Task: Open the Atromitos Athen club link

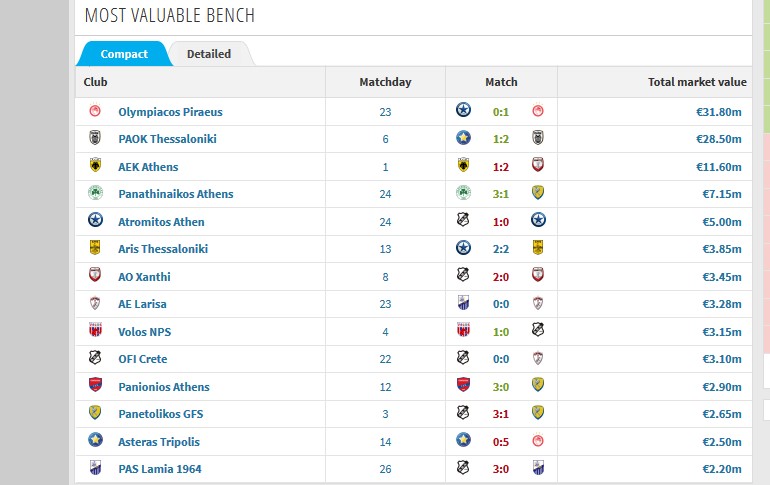Action: pos(161,222)
